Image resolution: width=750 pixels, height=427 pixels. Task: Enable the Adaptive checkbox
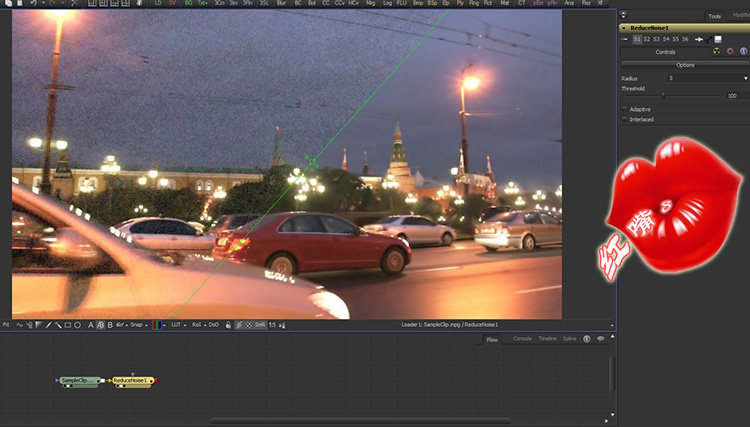[624, 109]
